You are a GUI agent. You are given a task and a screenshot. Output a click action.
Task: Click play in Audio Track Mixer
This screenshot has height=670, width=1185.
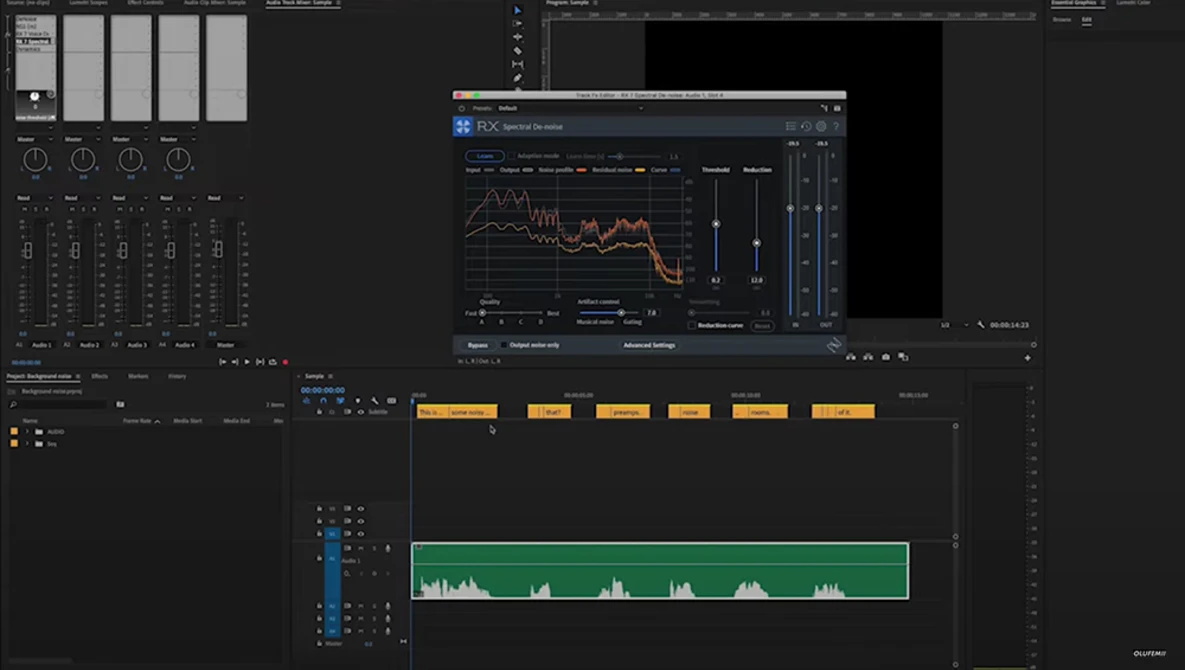click(x=247, y=362)
